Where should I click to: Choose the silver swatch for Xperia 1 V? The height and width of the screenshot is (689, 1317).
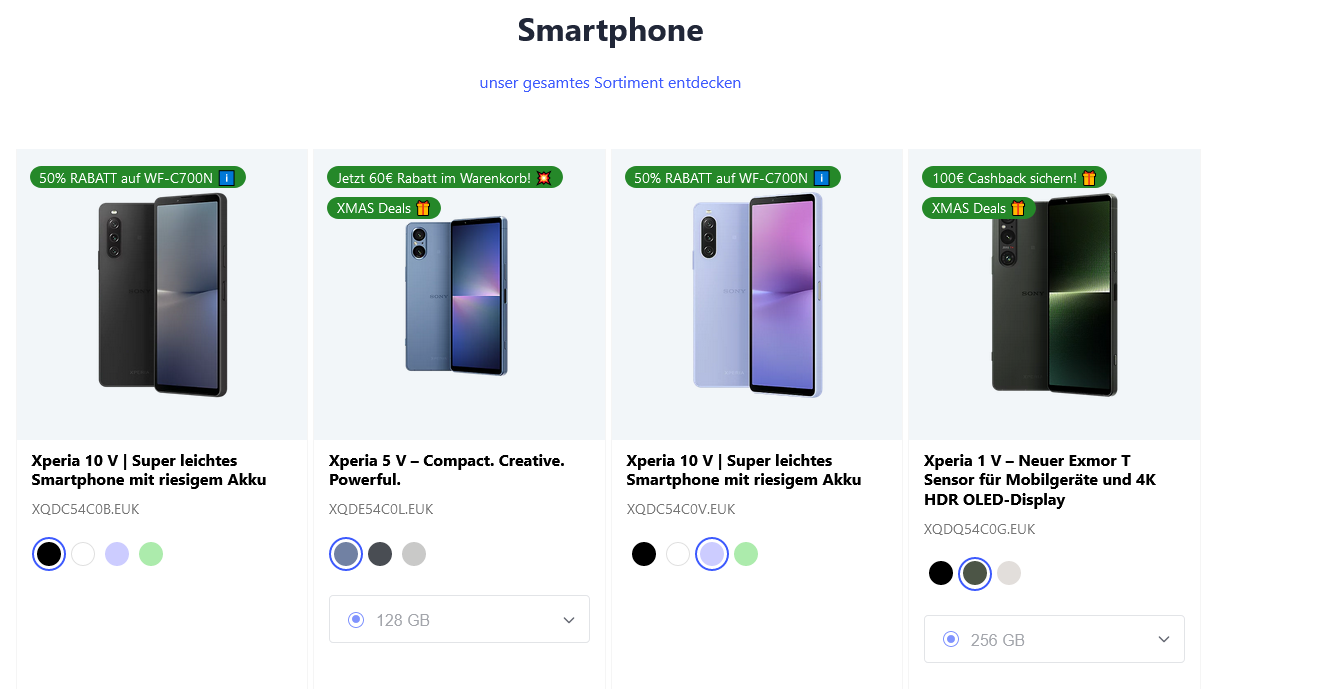[x=1009, y=573]
